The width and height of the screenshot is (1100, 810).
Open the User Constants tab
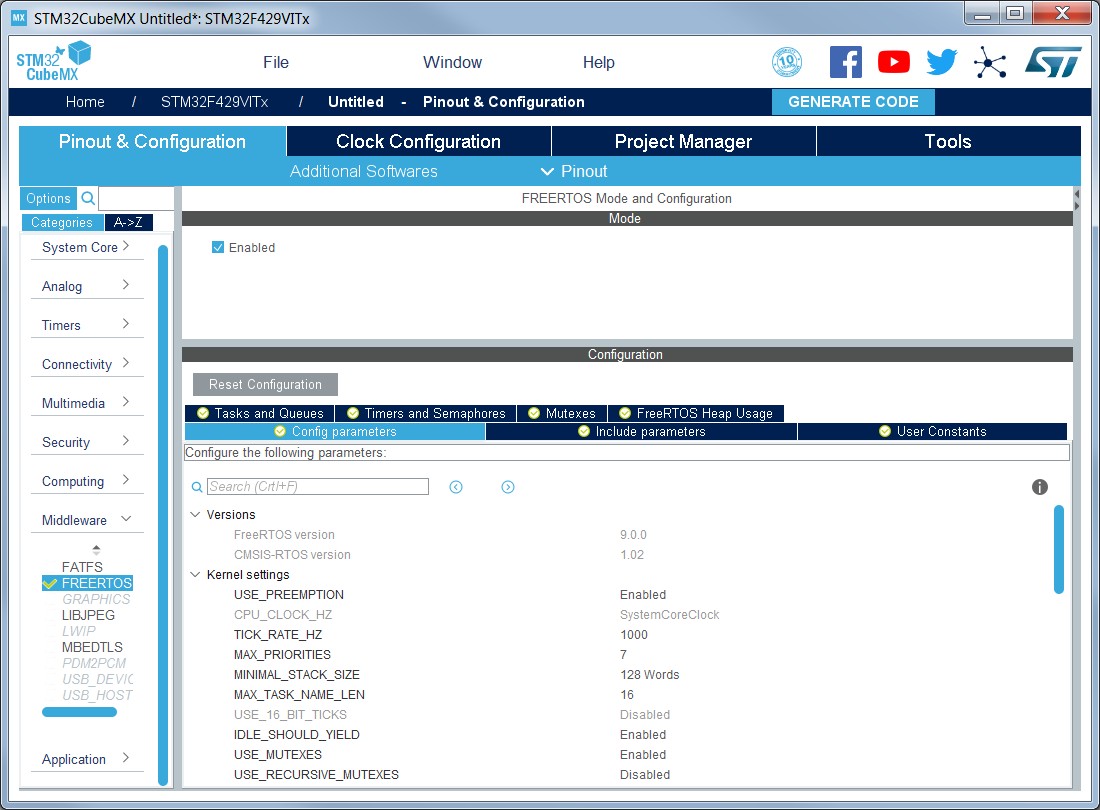click(932, 431)
